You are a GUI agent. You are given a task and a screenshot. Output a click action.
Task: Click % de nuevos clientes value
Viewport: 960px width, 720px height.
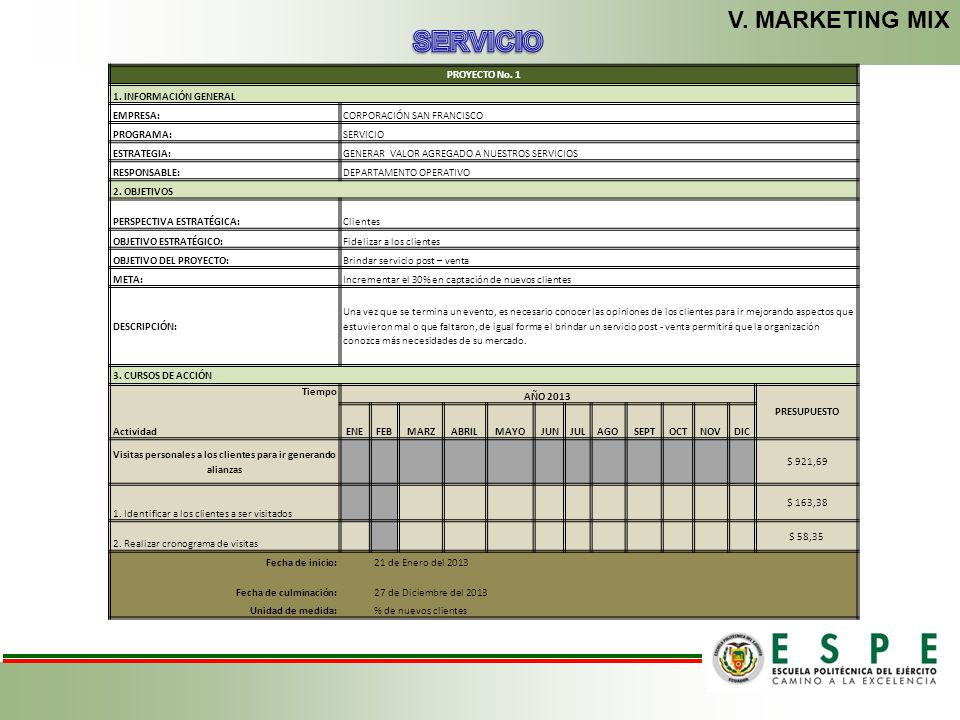point(420,610)
